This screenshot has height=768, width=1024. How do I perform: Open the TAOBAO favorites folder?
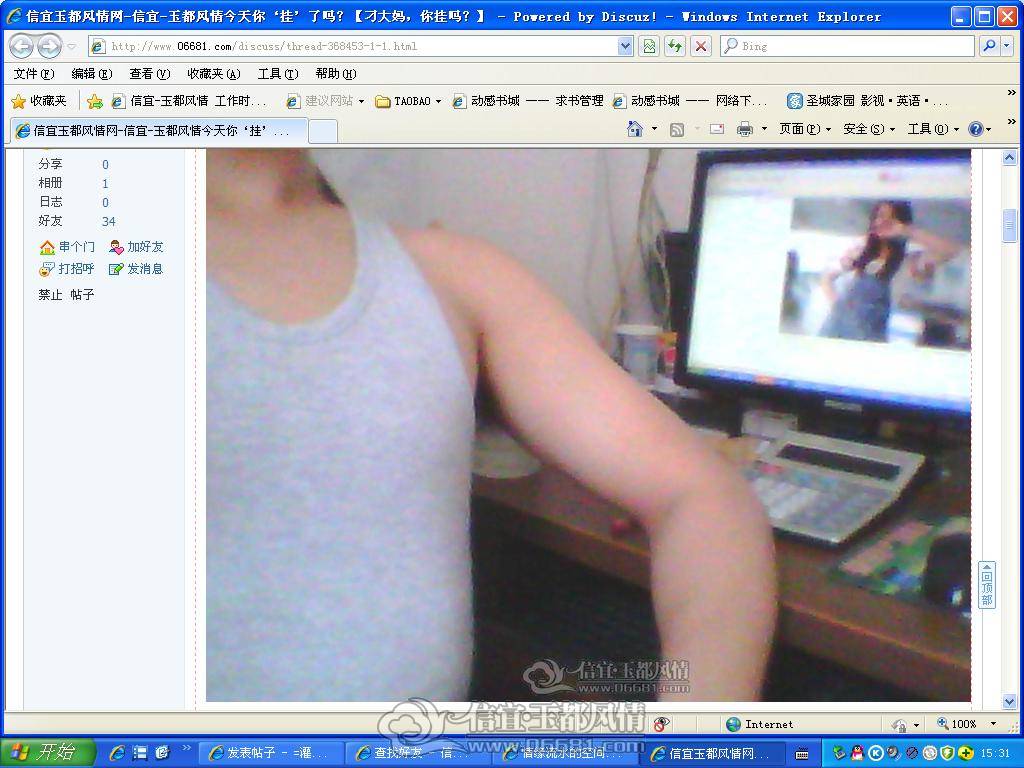coord(408,101)
